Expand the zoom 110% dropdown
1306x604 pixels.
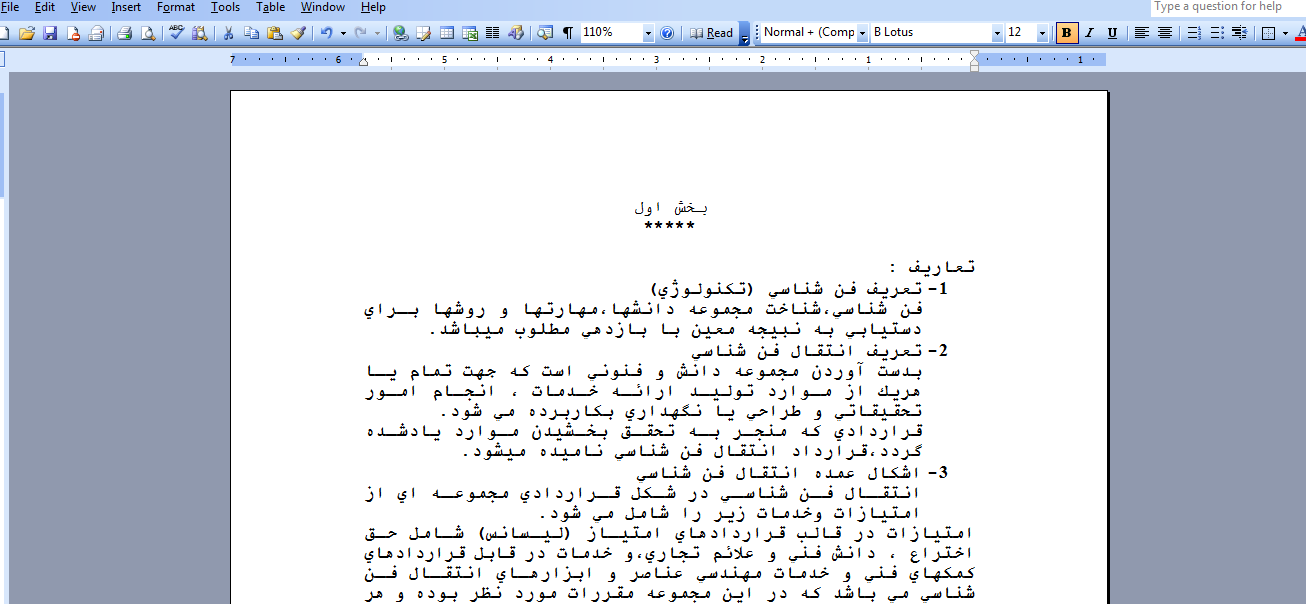(x=648, y=33)
